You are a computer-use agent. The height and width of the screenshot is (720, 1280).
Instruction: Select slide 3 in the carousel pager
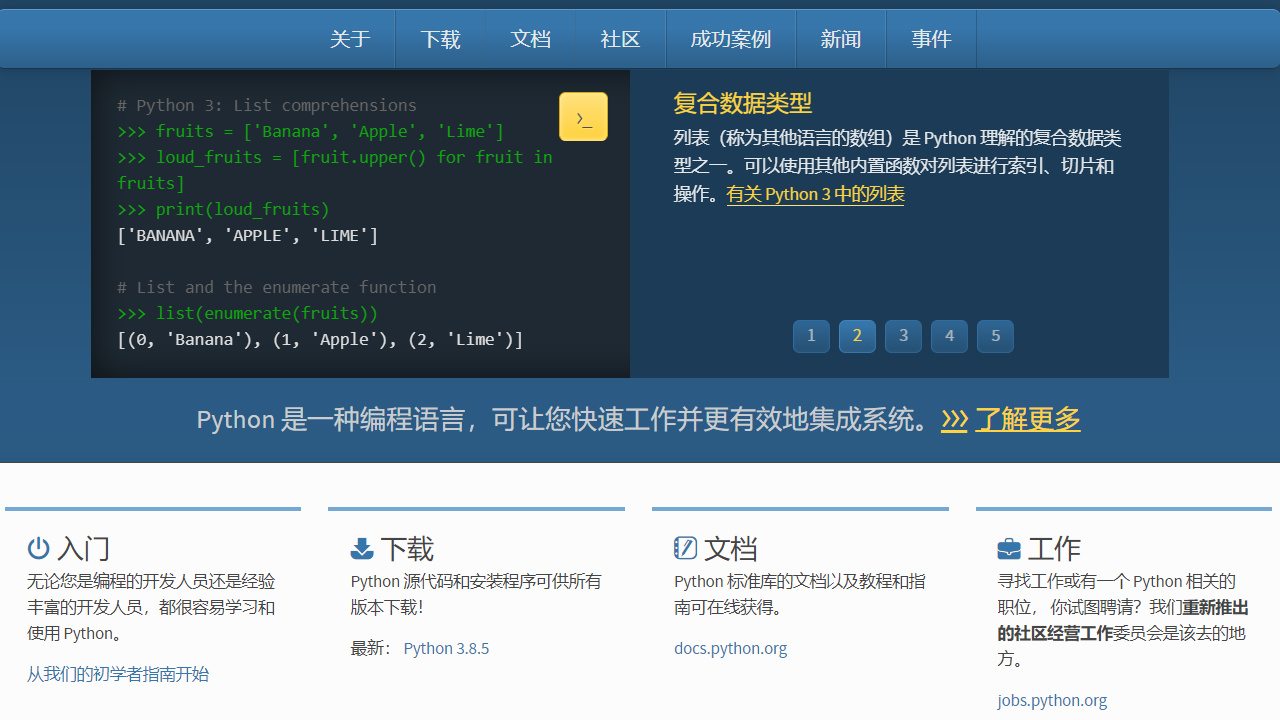pos(903,336)
